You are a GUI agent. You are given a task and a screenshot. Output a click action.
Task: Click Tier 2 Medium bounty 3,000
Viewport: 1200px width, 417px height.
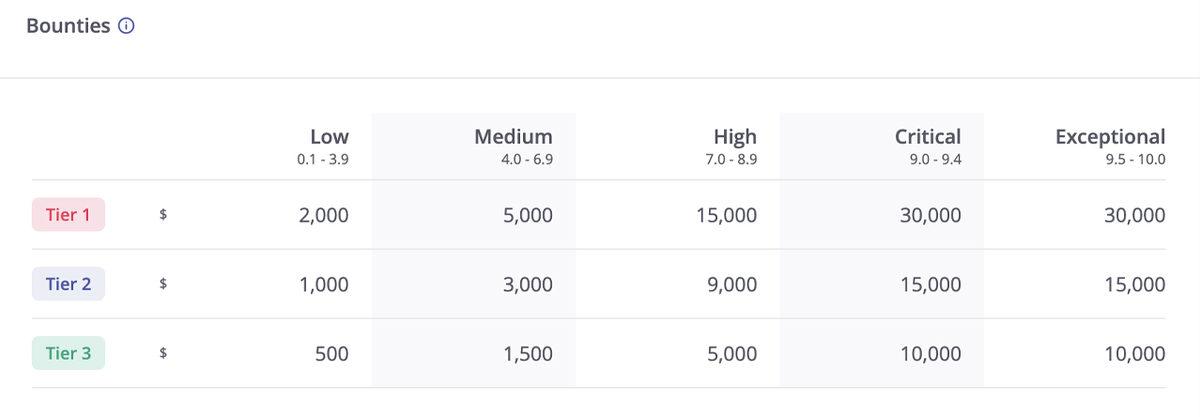point(528,285)
